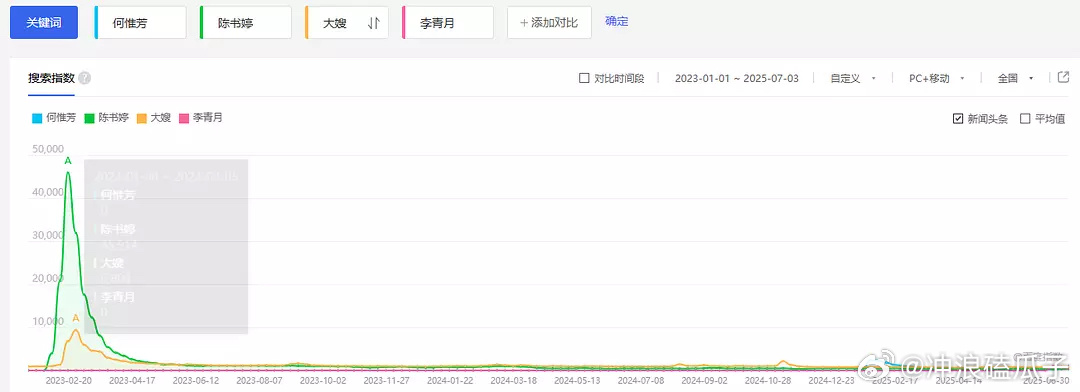The image size is (1080, 392).
Task: Click the orange A news marker on chart
Action: point(76,318)
